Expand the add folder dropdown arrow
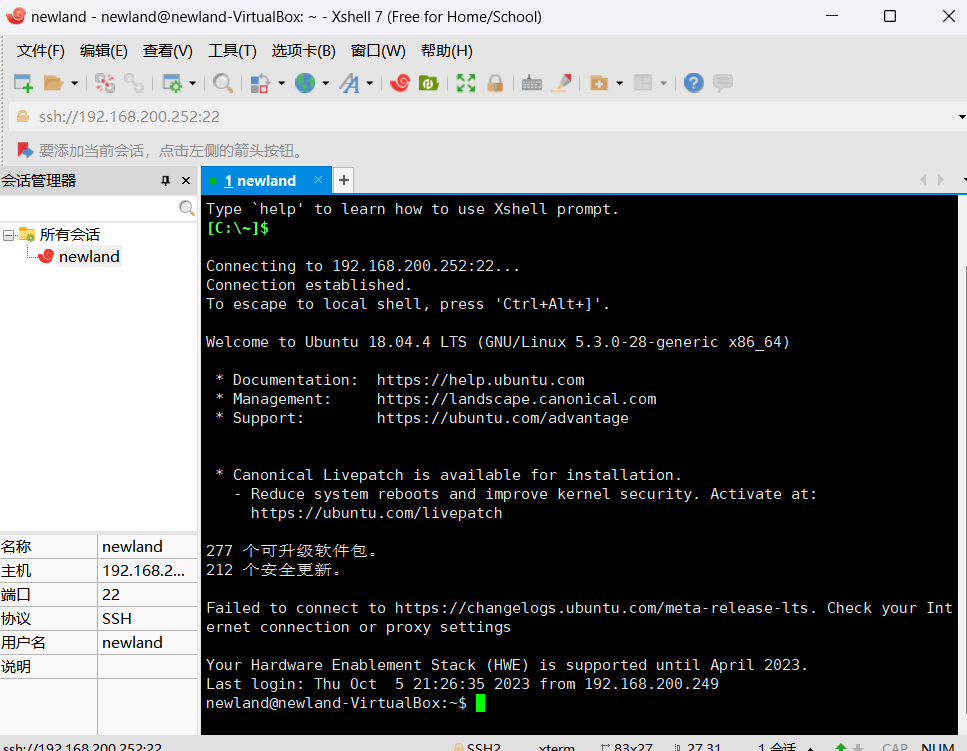Screen dimensions: 967x751 (619, 83)
